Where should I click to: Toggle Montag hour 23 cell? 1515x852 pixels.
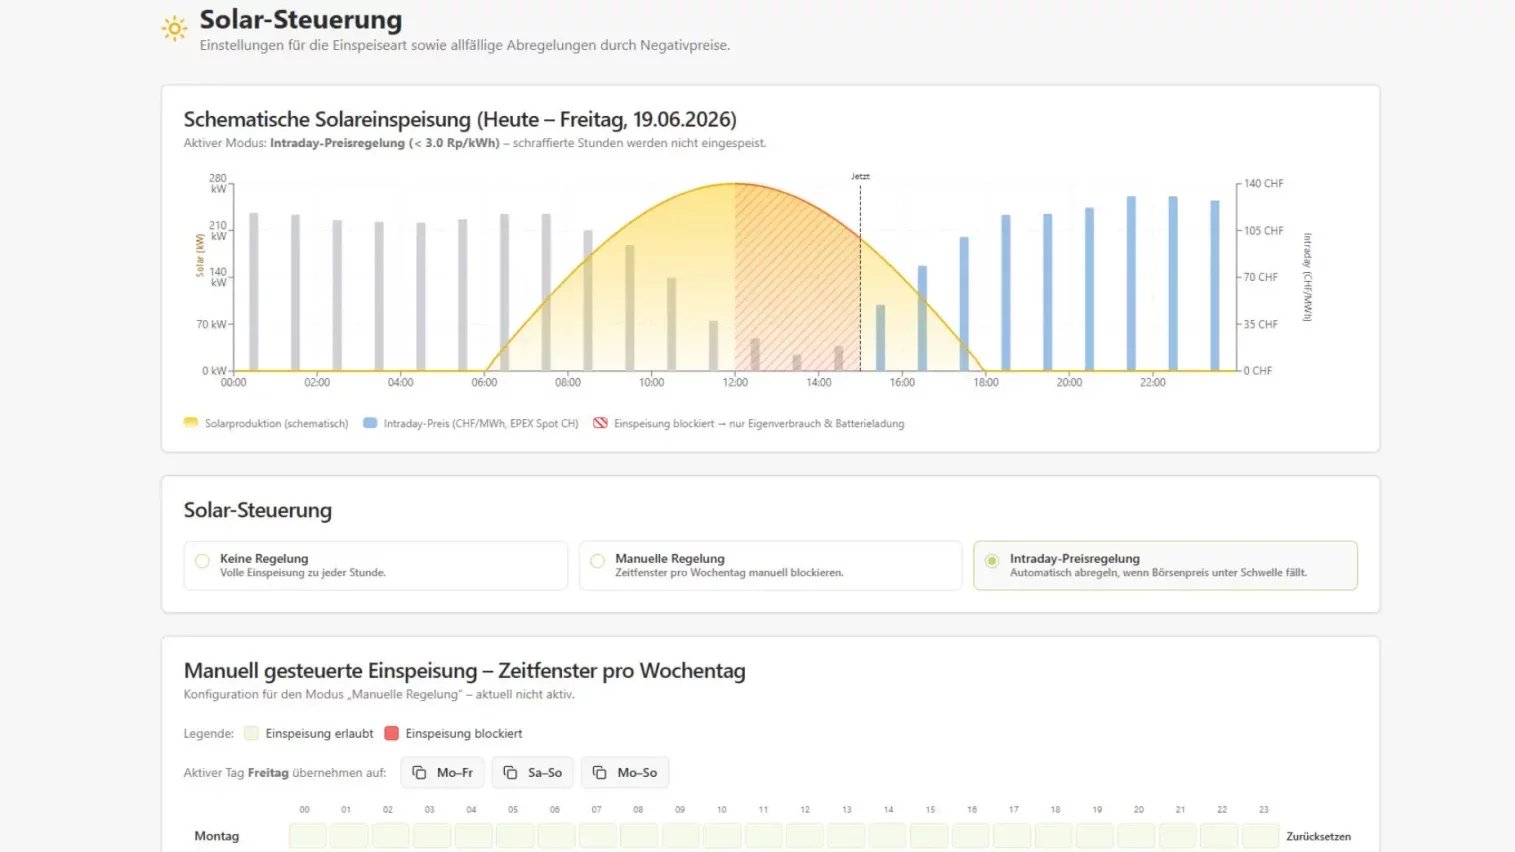(1261, 836)
